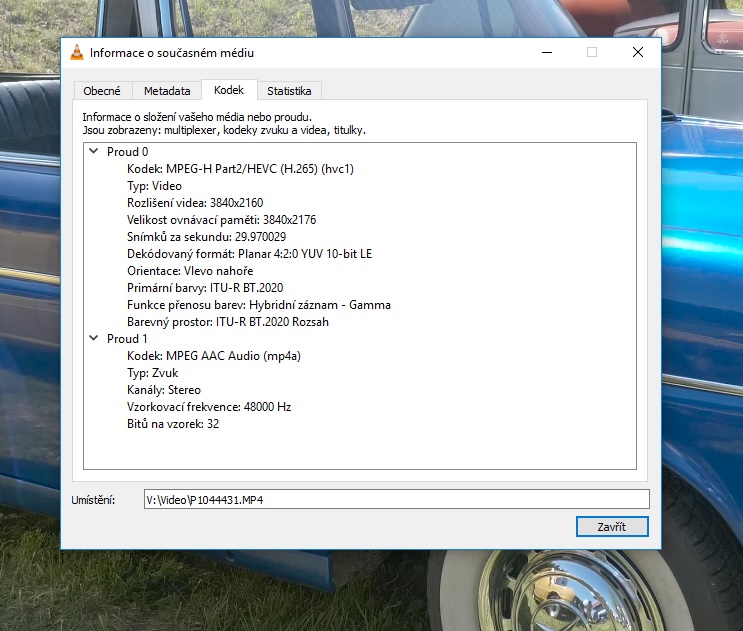The image size is (743, 631).
Task: Select the Dekódovaný formát row
Action: (249, 254)
